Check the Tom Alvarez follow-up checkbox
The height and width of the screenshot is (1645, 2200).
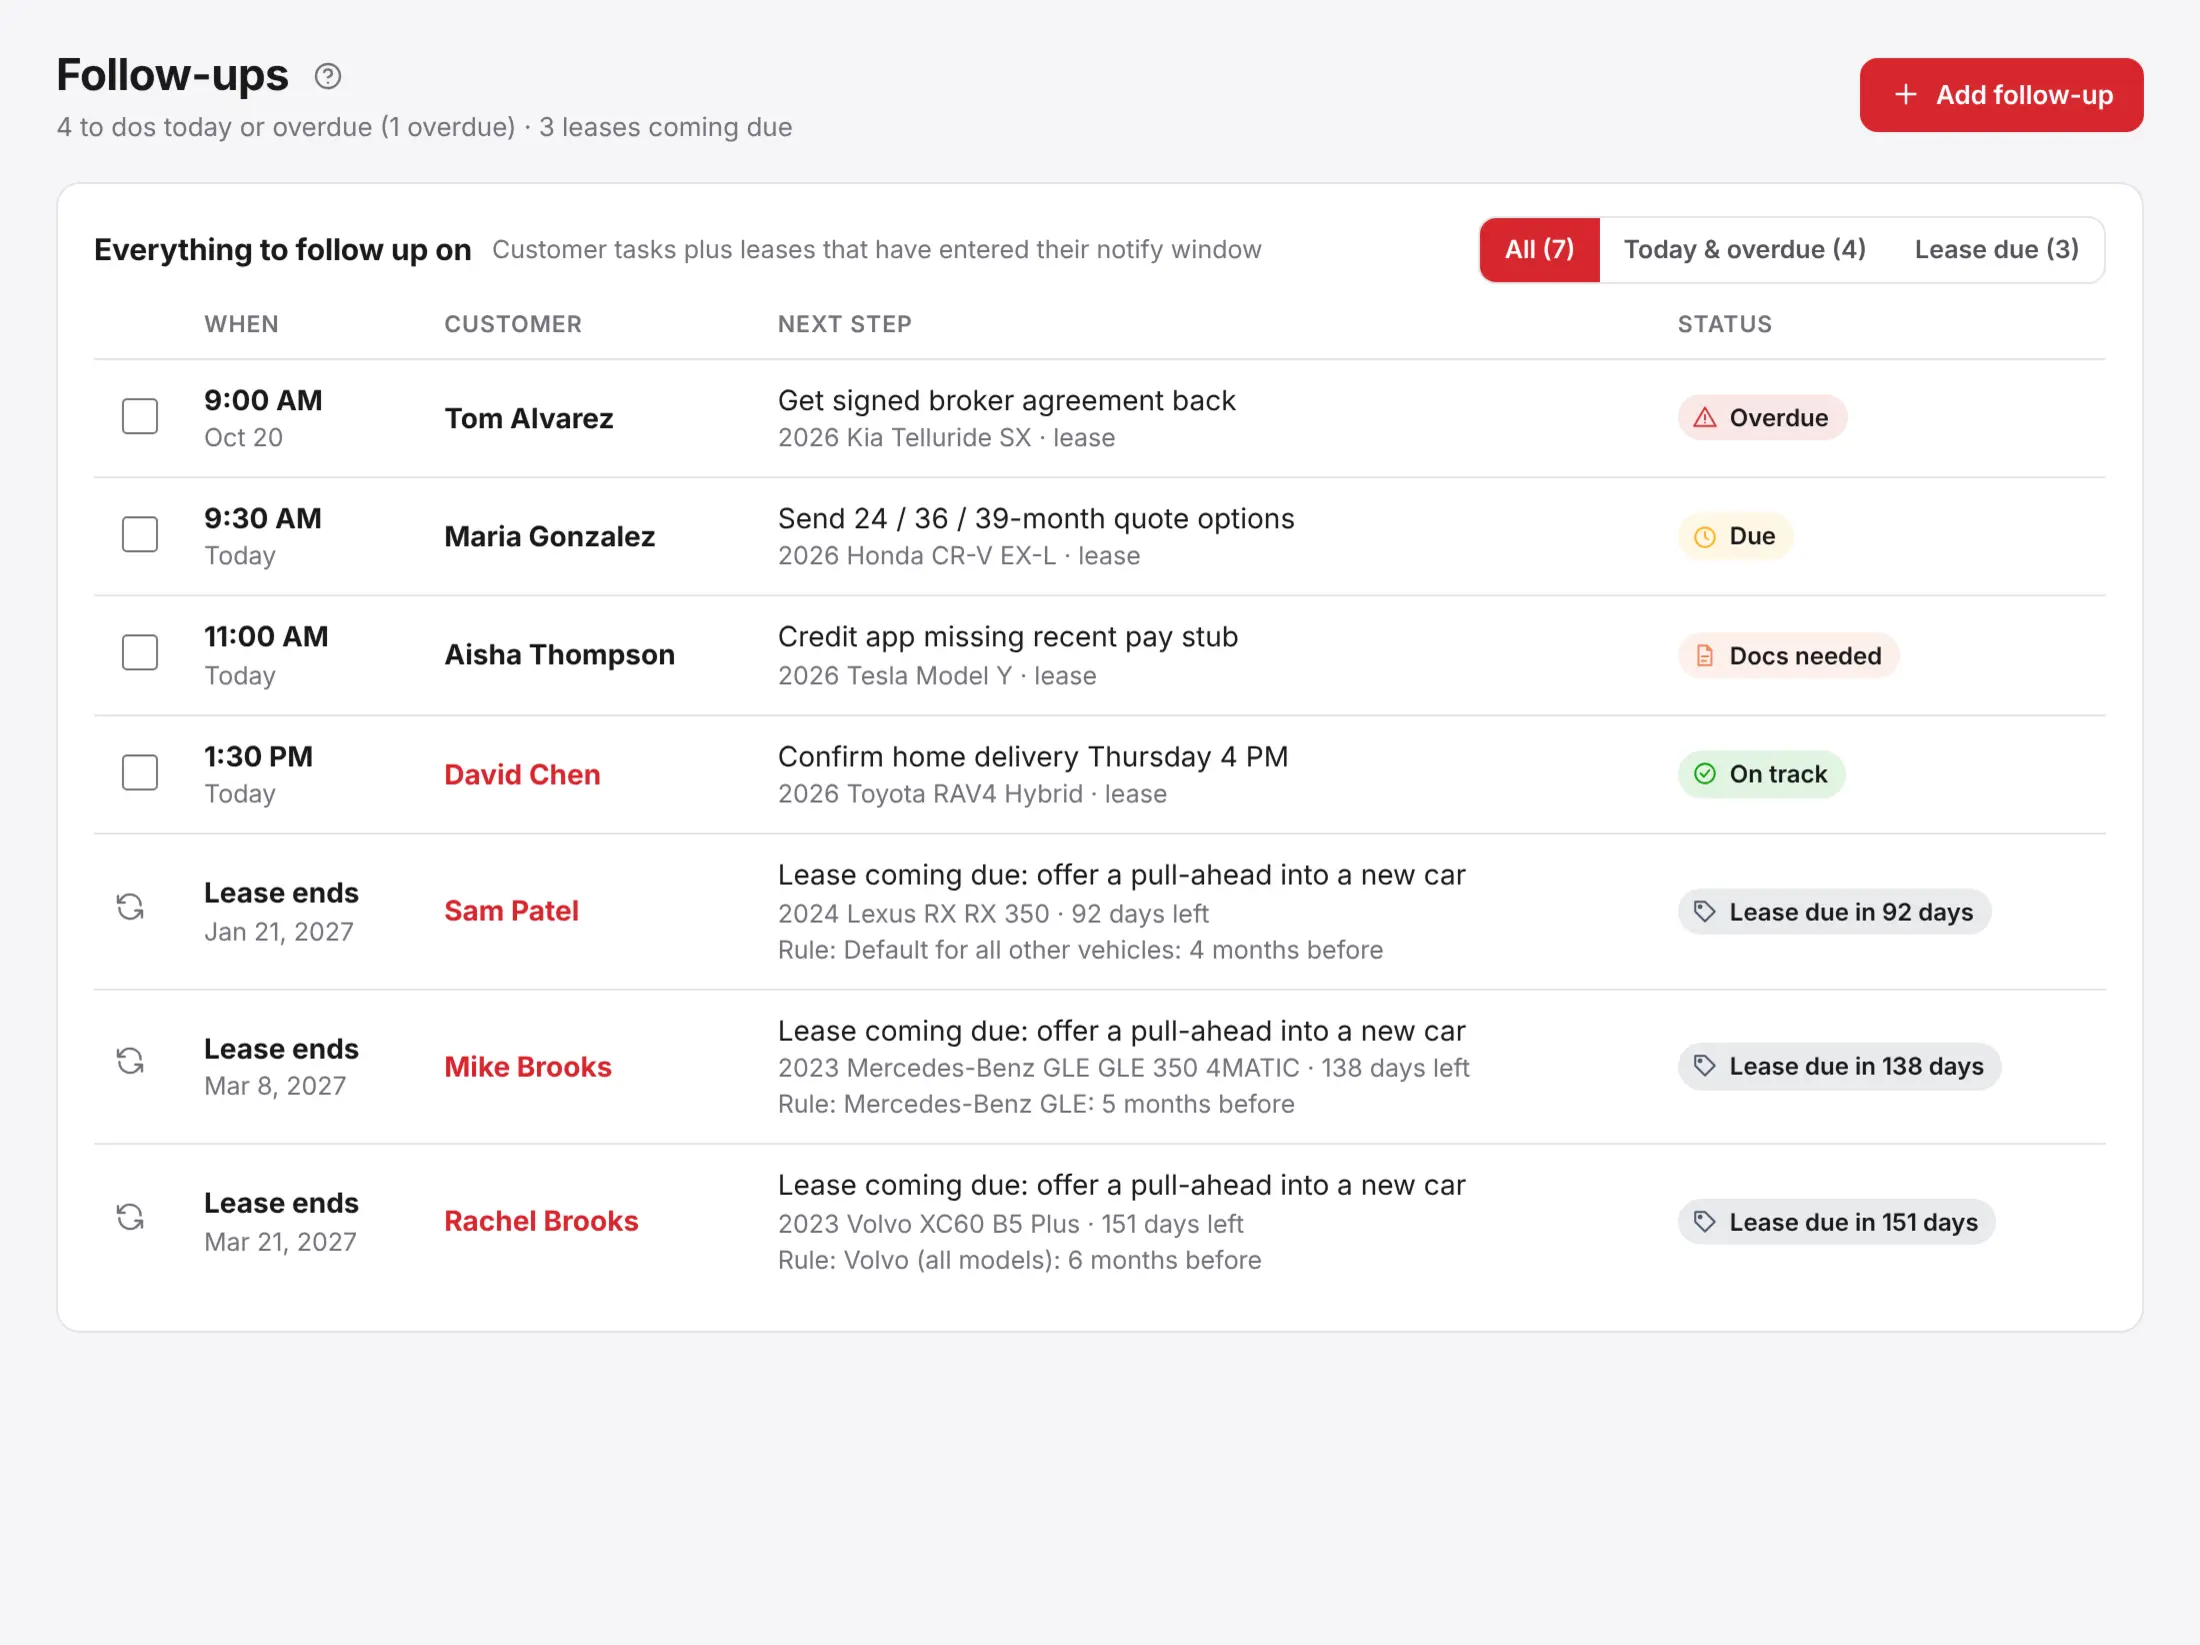click(x=140, y=416)
